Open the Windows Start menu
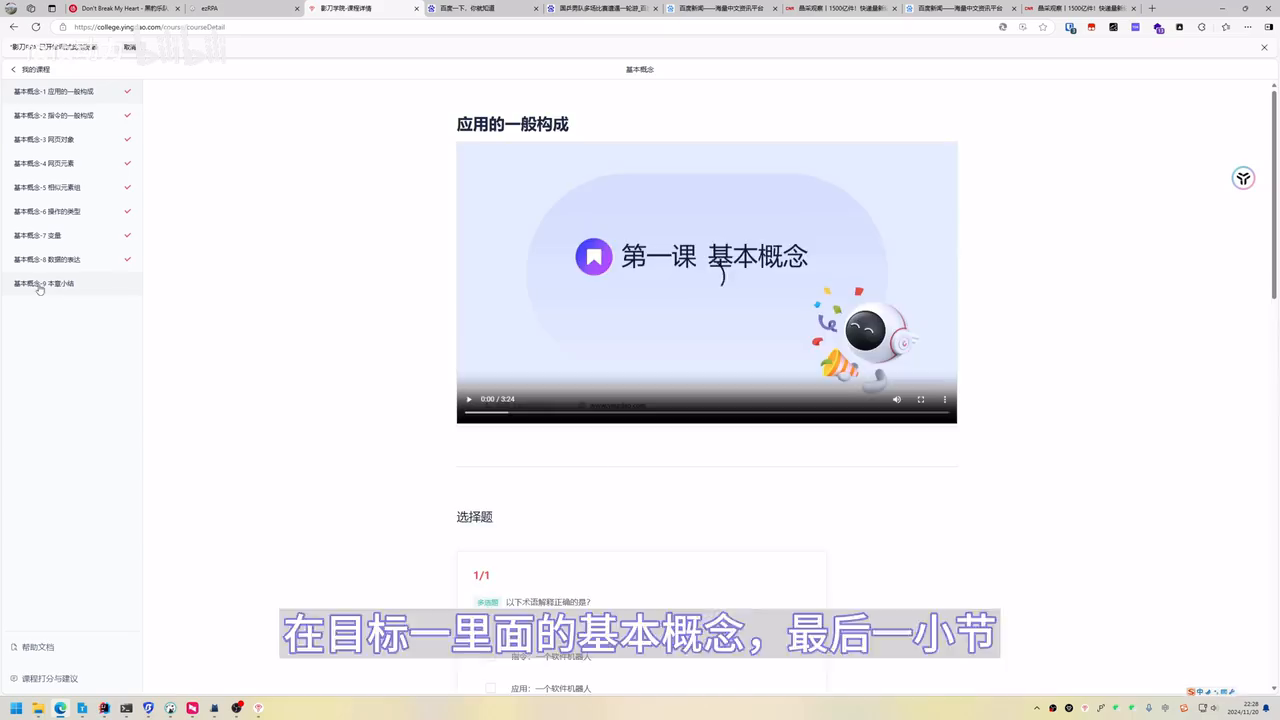The width and height of the screenshot is (1280, 720). (x=13, y=708)
